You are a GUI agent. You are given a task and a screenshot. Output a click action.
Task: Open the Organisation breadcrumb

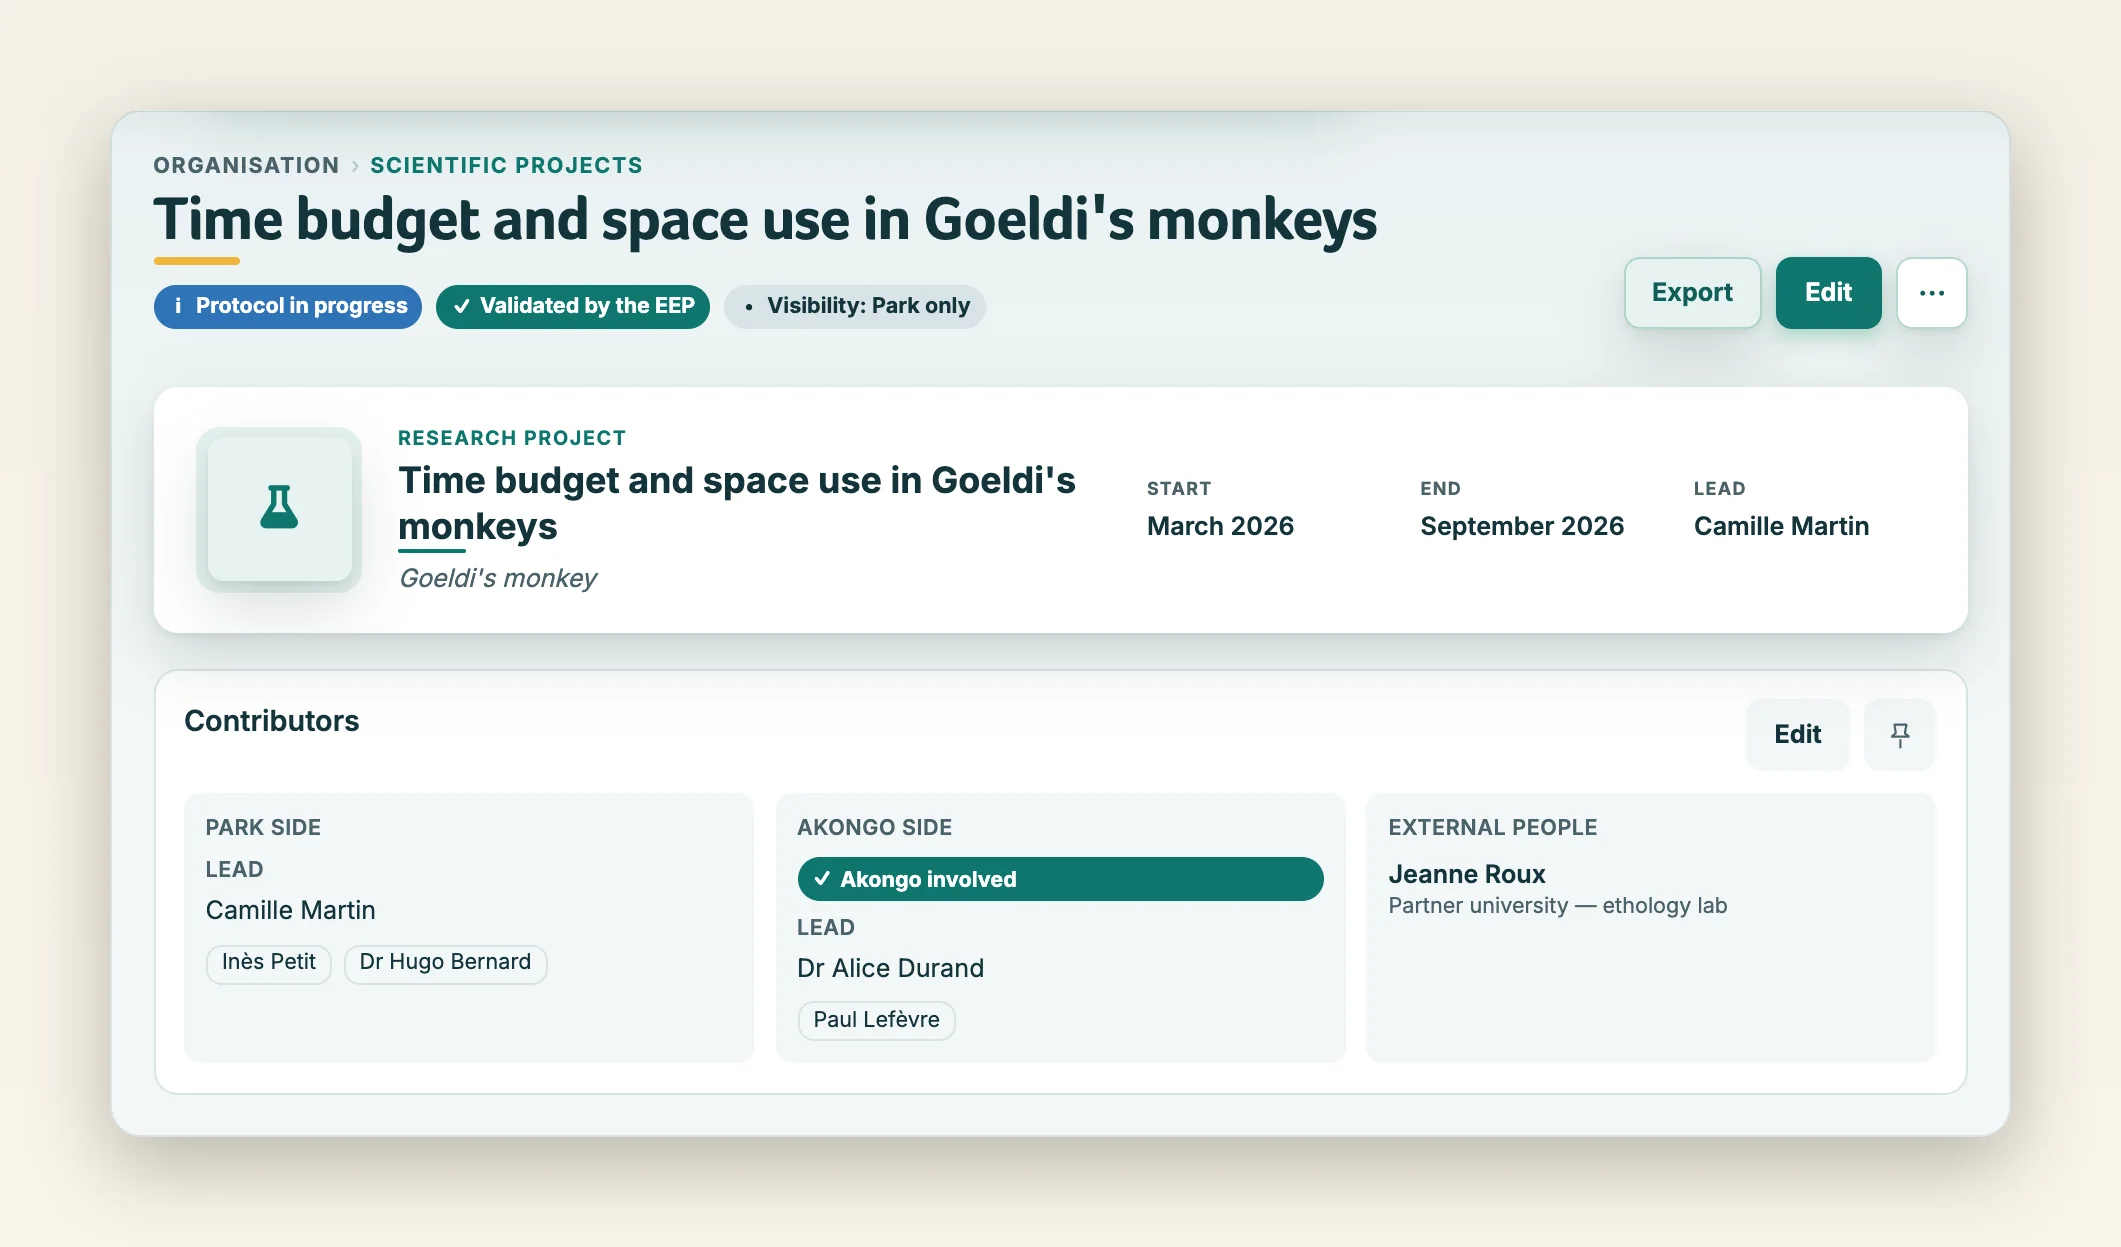pyautogui.click(x=246, y=166)
